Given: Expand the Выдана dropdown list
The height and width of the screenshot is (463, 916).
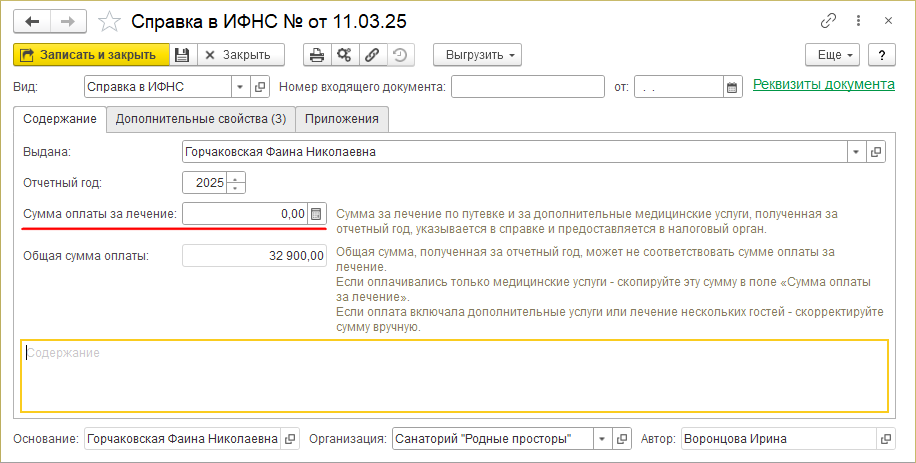Looking at the screenshot, I should [x=856, y=152].
